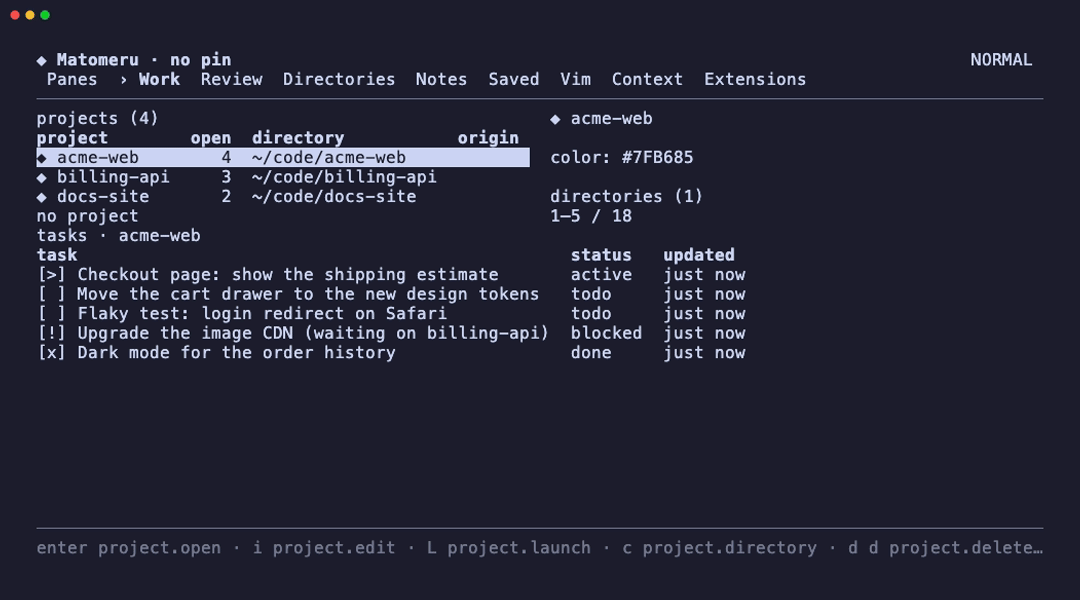Click just now beside Move the cart drawer
Screen dimensions: 1080x600
(704, 294)
